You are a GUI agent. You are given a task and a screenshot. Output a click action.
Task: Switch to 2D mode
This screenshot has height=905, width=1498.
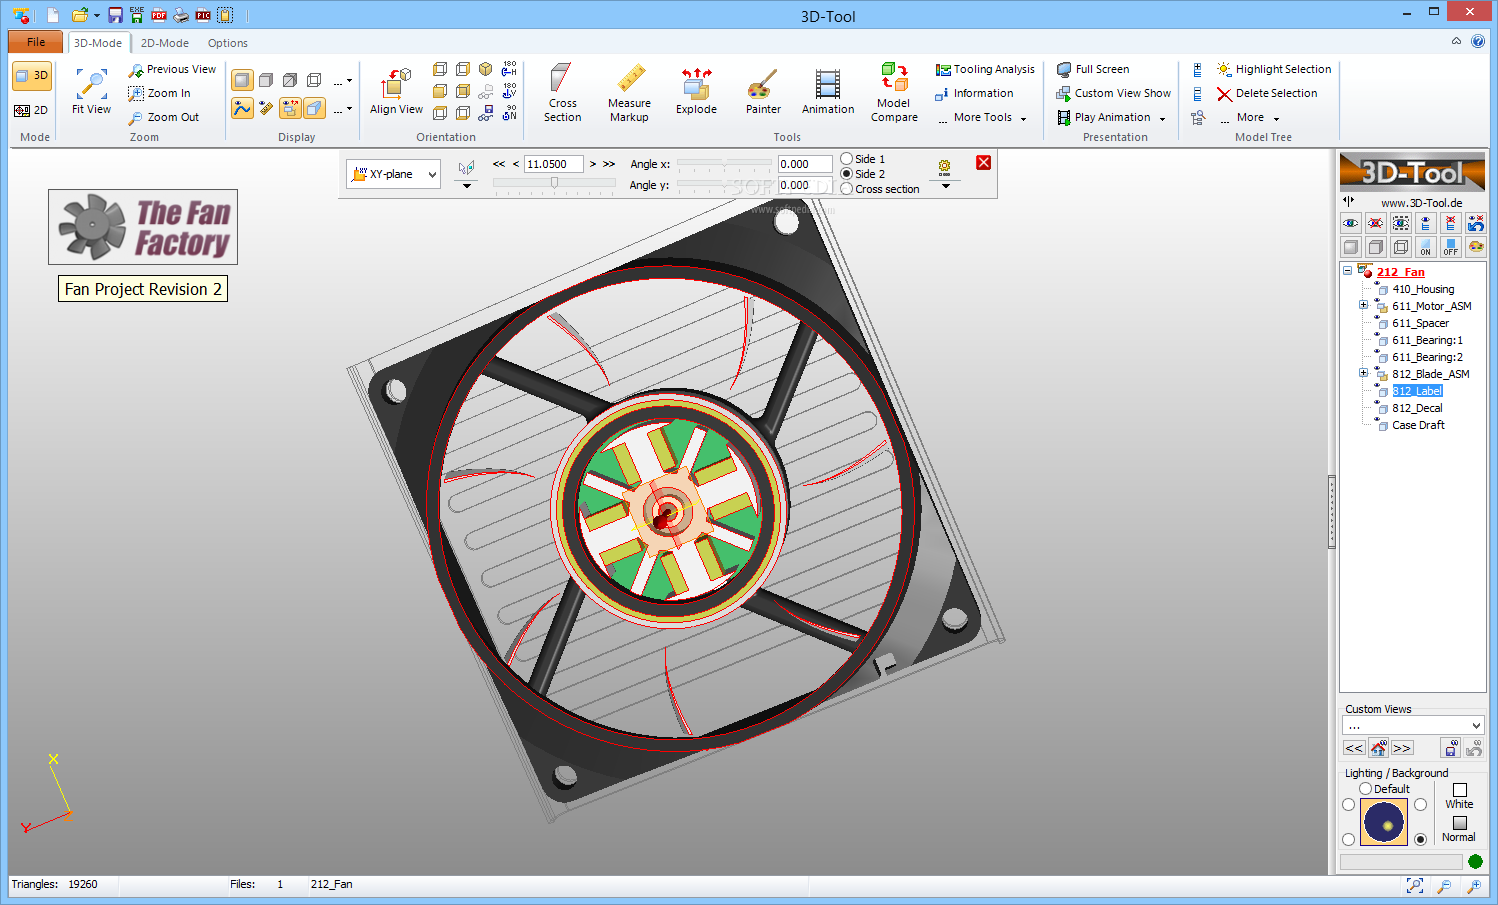pos(31,110)
